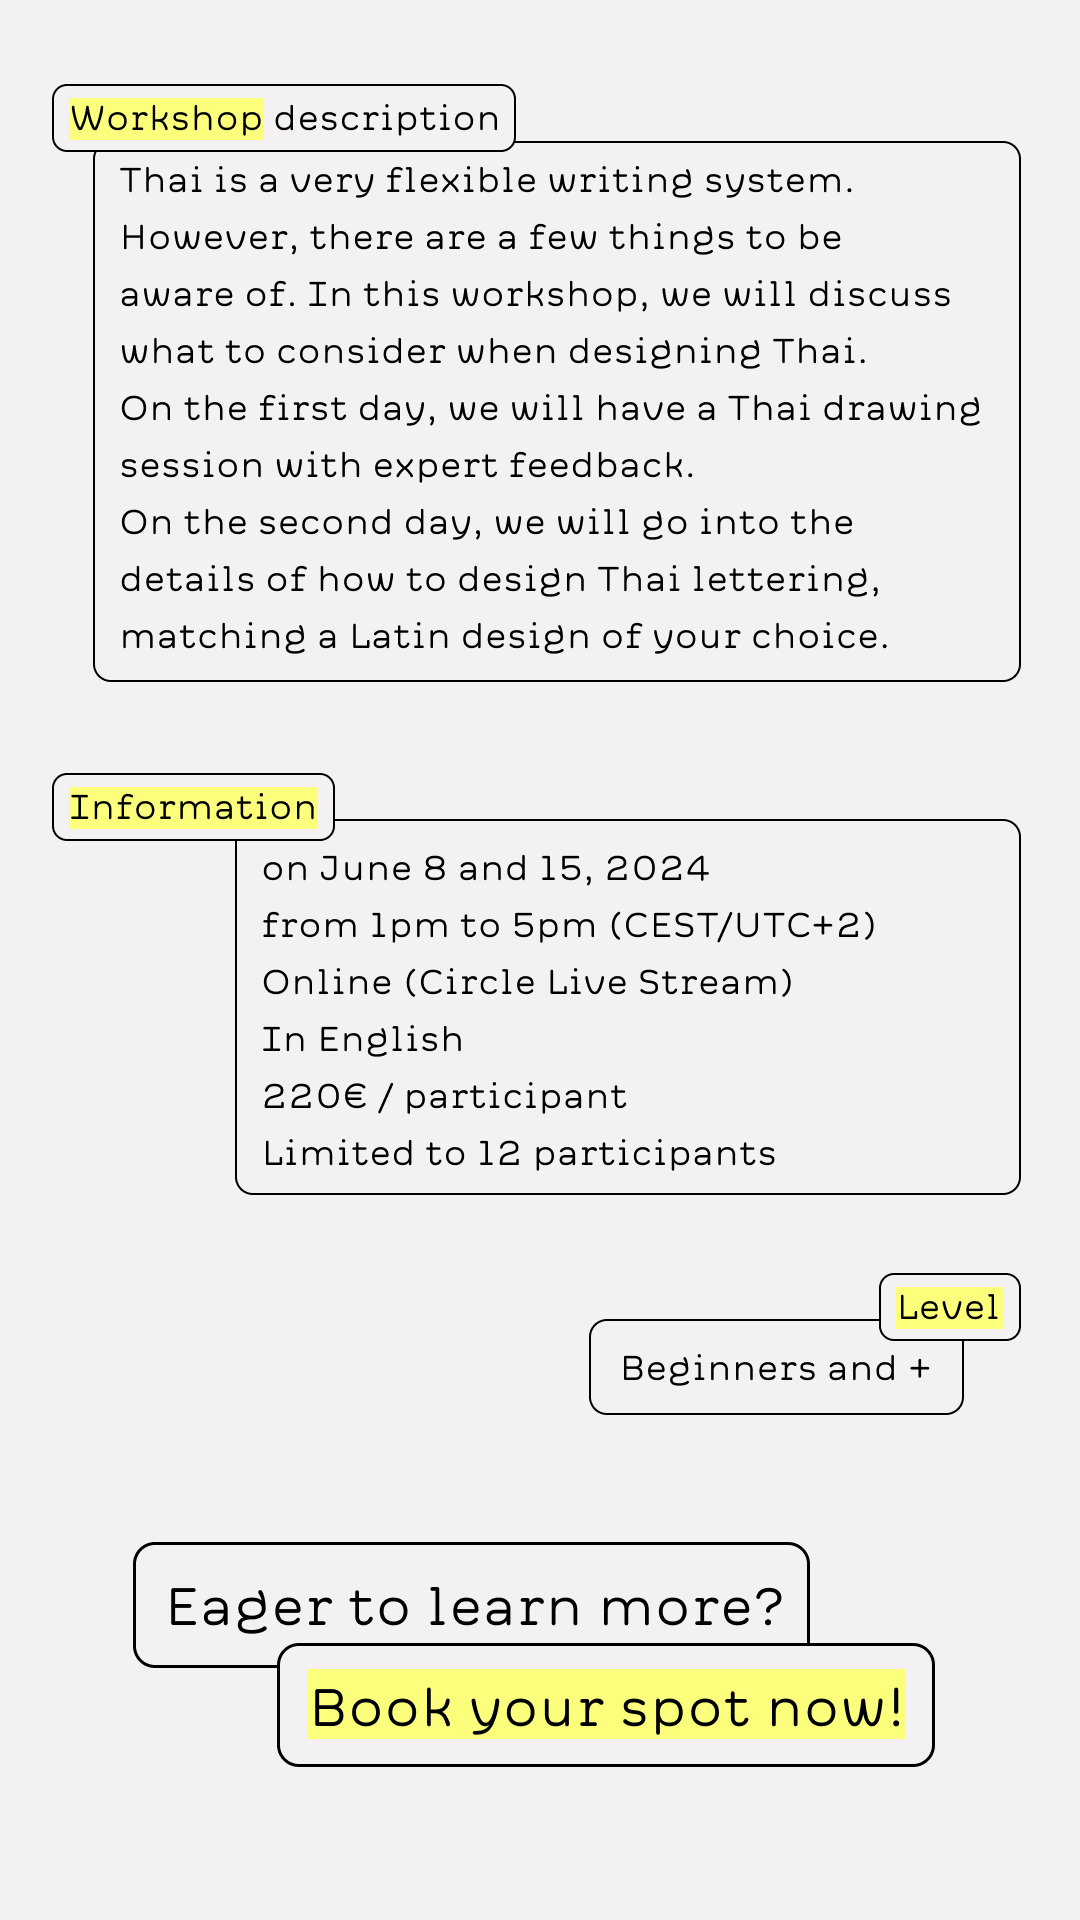Click the date line 'on June 8 and 15, 2024'

[x=486, y=868]
